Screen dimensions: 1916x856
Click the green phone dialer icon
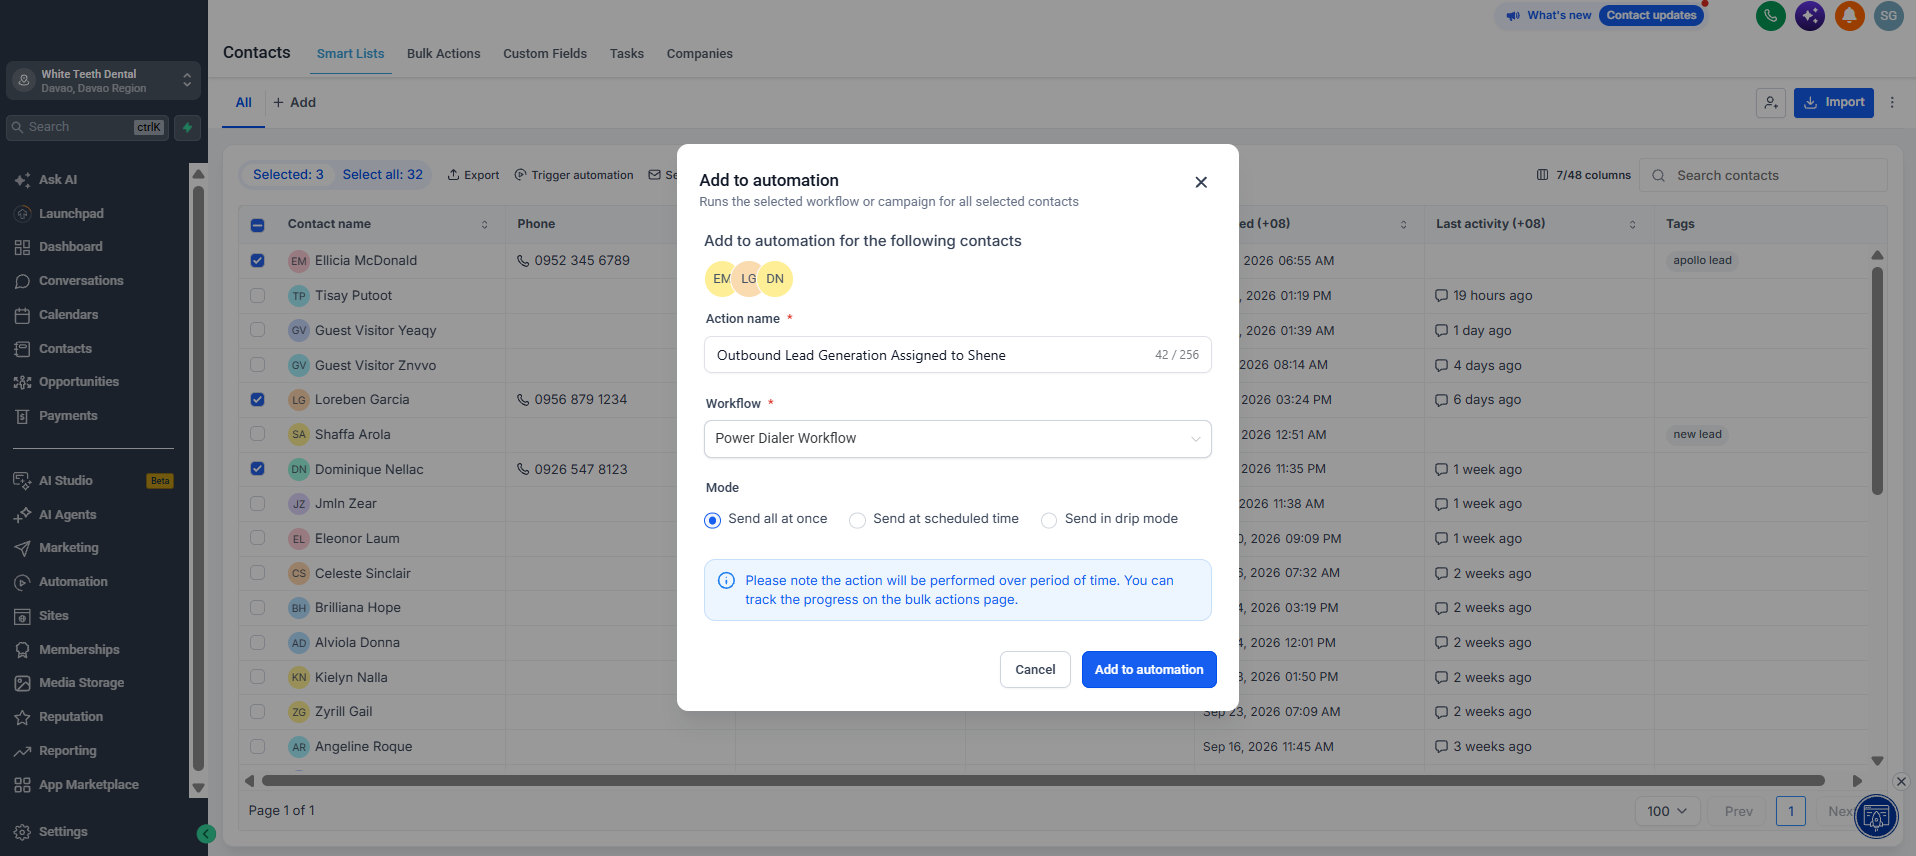click(1770, 16)
